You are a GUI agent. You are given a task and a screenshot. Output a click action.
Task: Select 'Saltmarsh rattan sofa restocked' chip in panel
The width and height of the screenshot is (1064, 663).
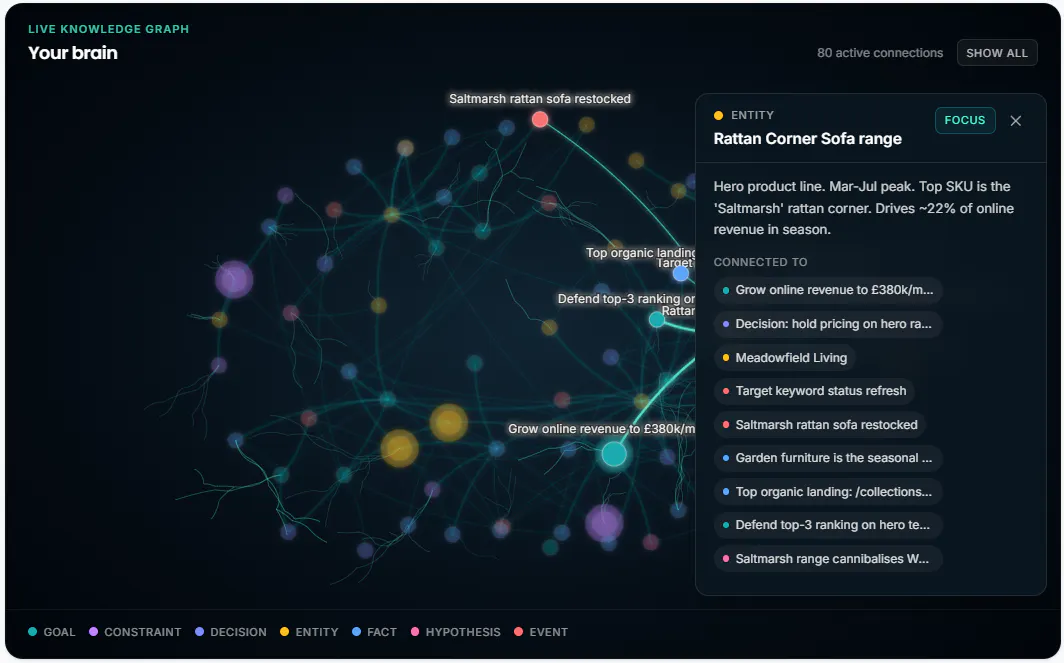click(820, 425)
